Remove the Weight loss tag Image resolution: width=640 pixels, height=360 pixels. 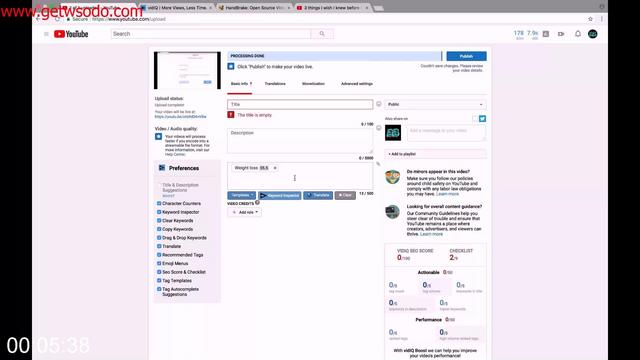click(x=275, y=168)
